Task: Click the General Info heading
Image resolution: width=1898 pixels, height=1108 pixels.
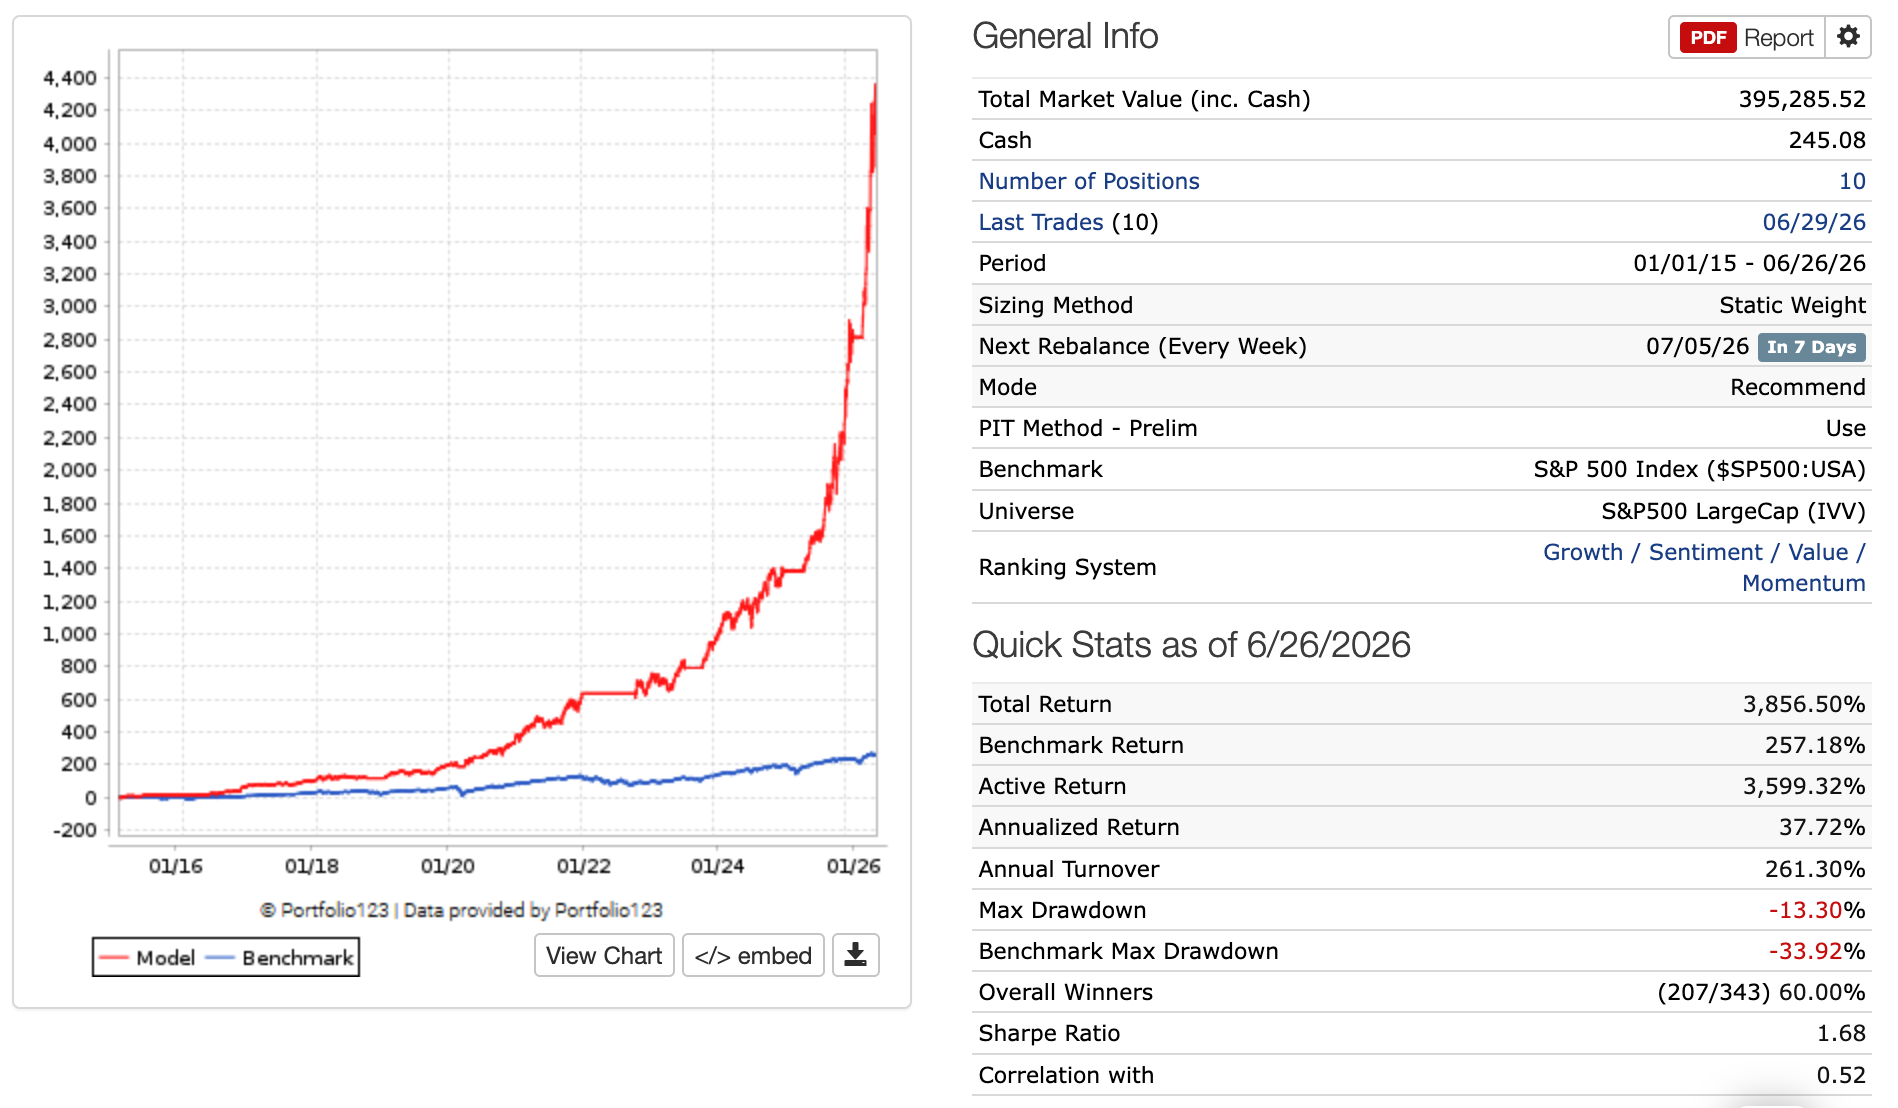Action: coord(1065,36)
